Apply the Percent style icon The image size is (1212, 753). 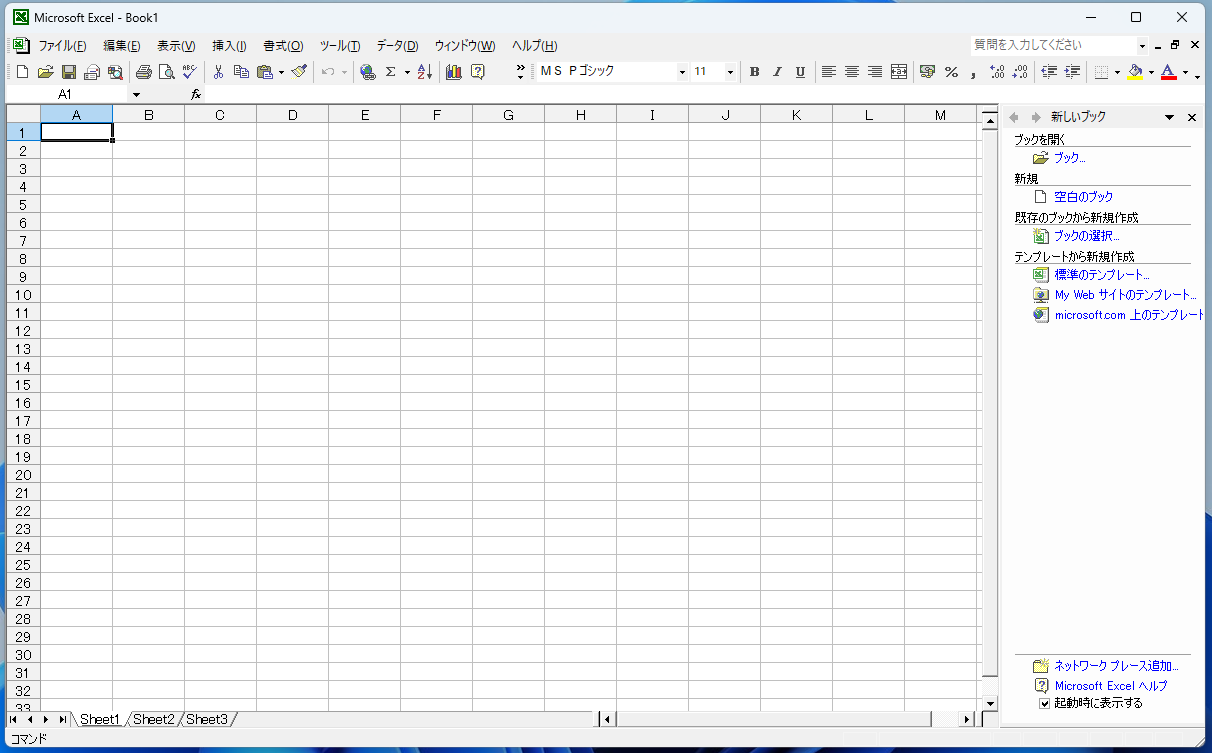click(951, 72)
